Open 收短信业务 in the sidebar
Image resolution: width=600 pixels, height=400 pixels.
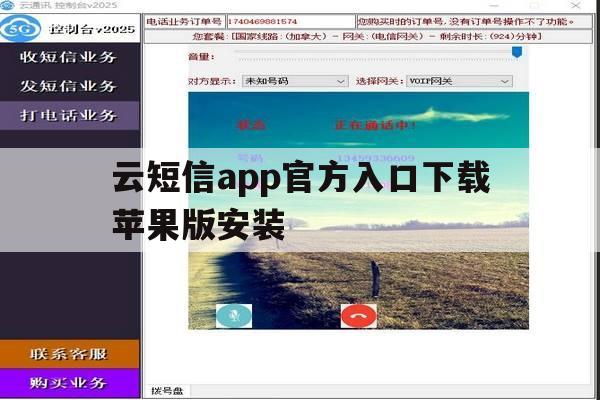[70, 57]
